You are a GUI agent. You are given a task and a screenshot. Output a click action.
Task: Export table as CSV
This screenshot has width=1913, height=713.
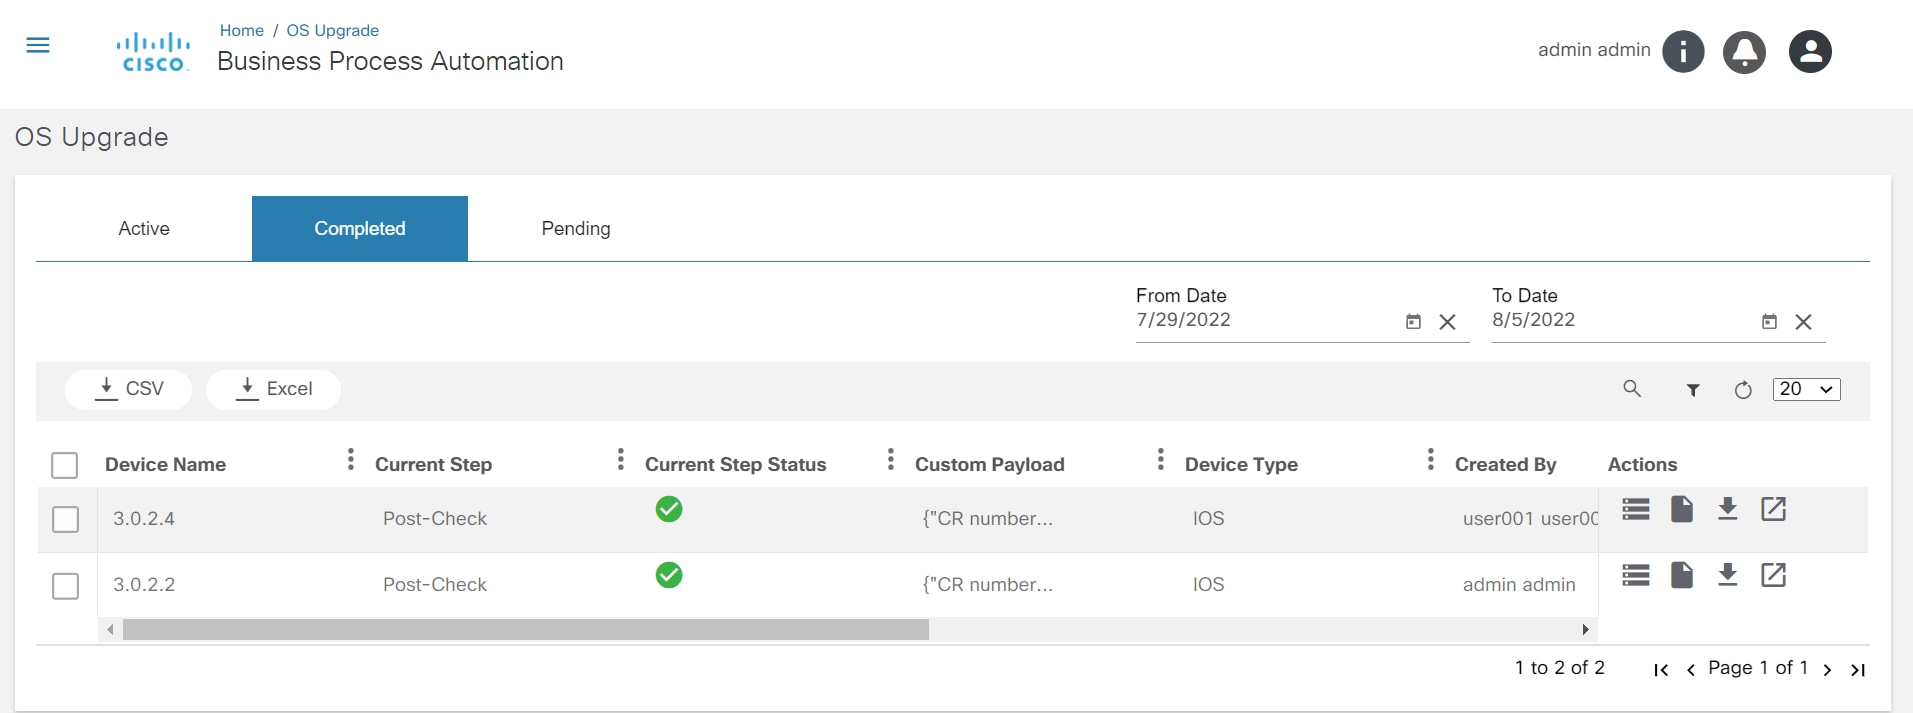(129, 389)
